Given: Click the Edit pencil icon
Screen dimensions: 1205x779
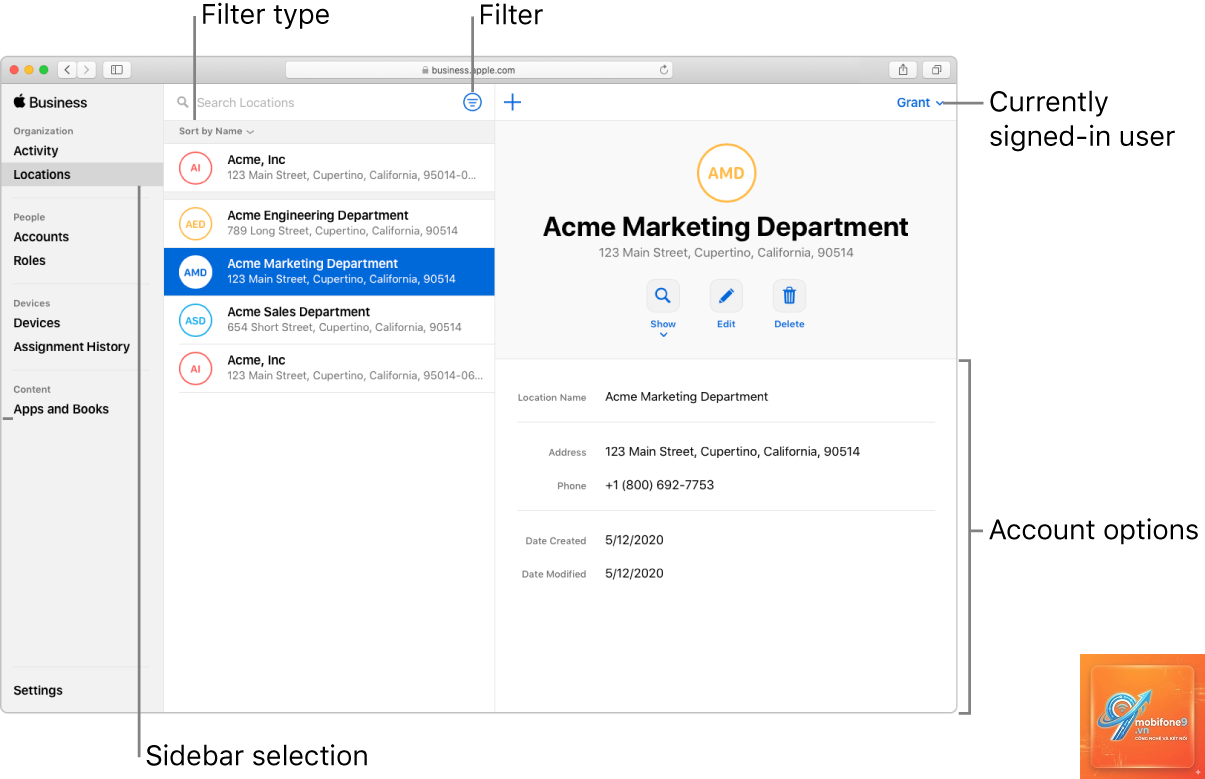Looking at the screenshot, I should click(x=726, y=296).
